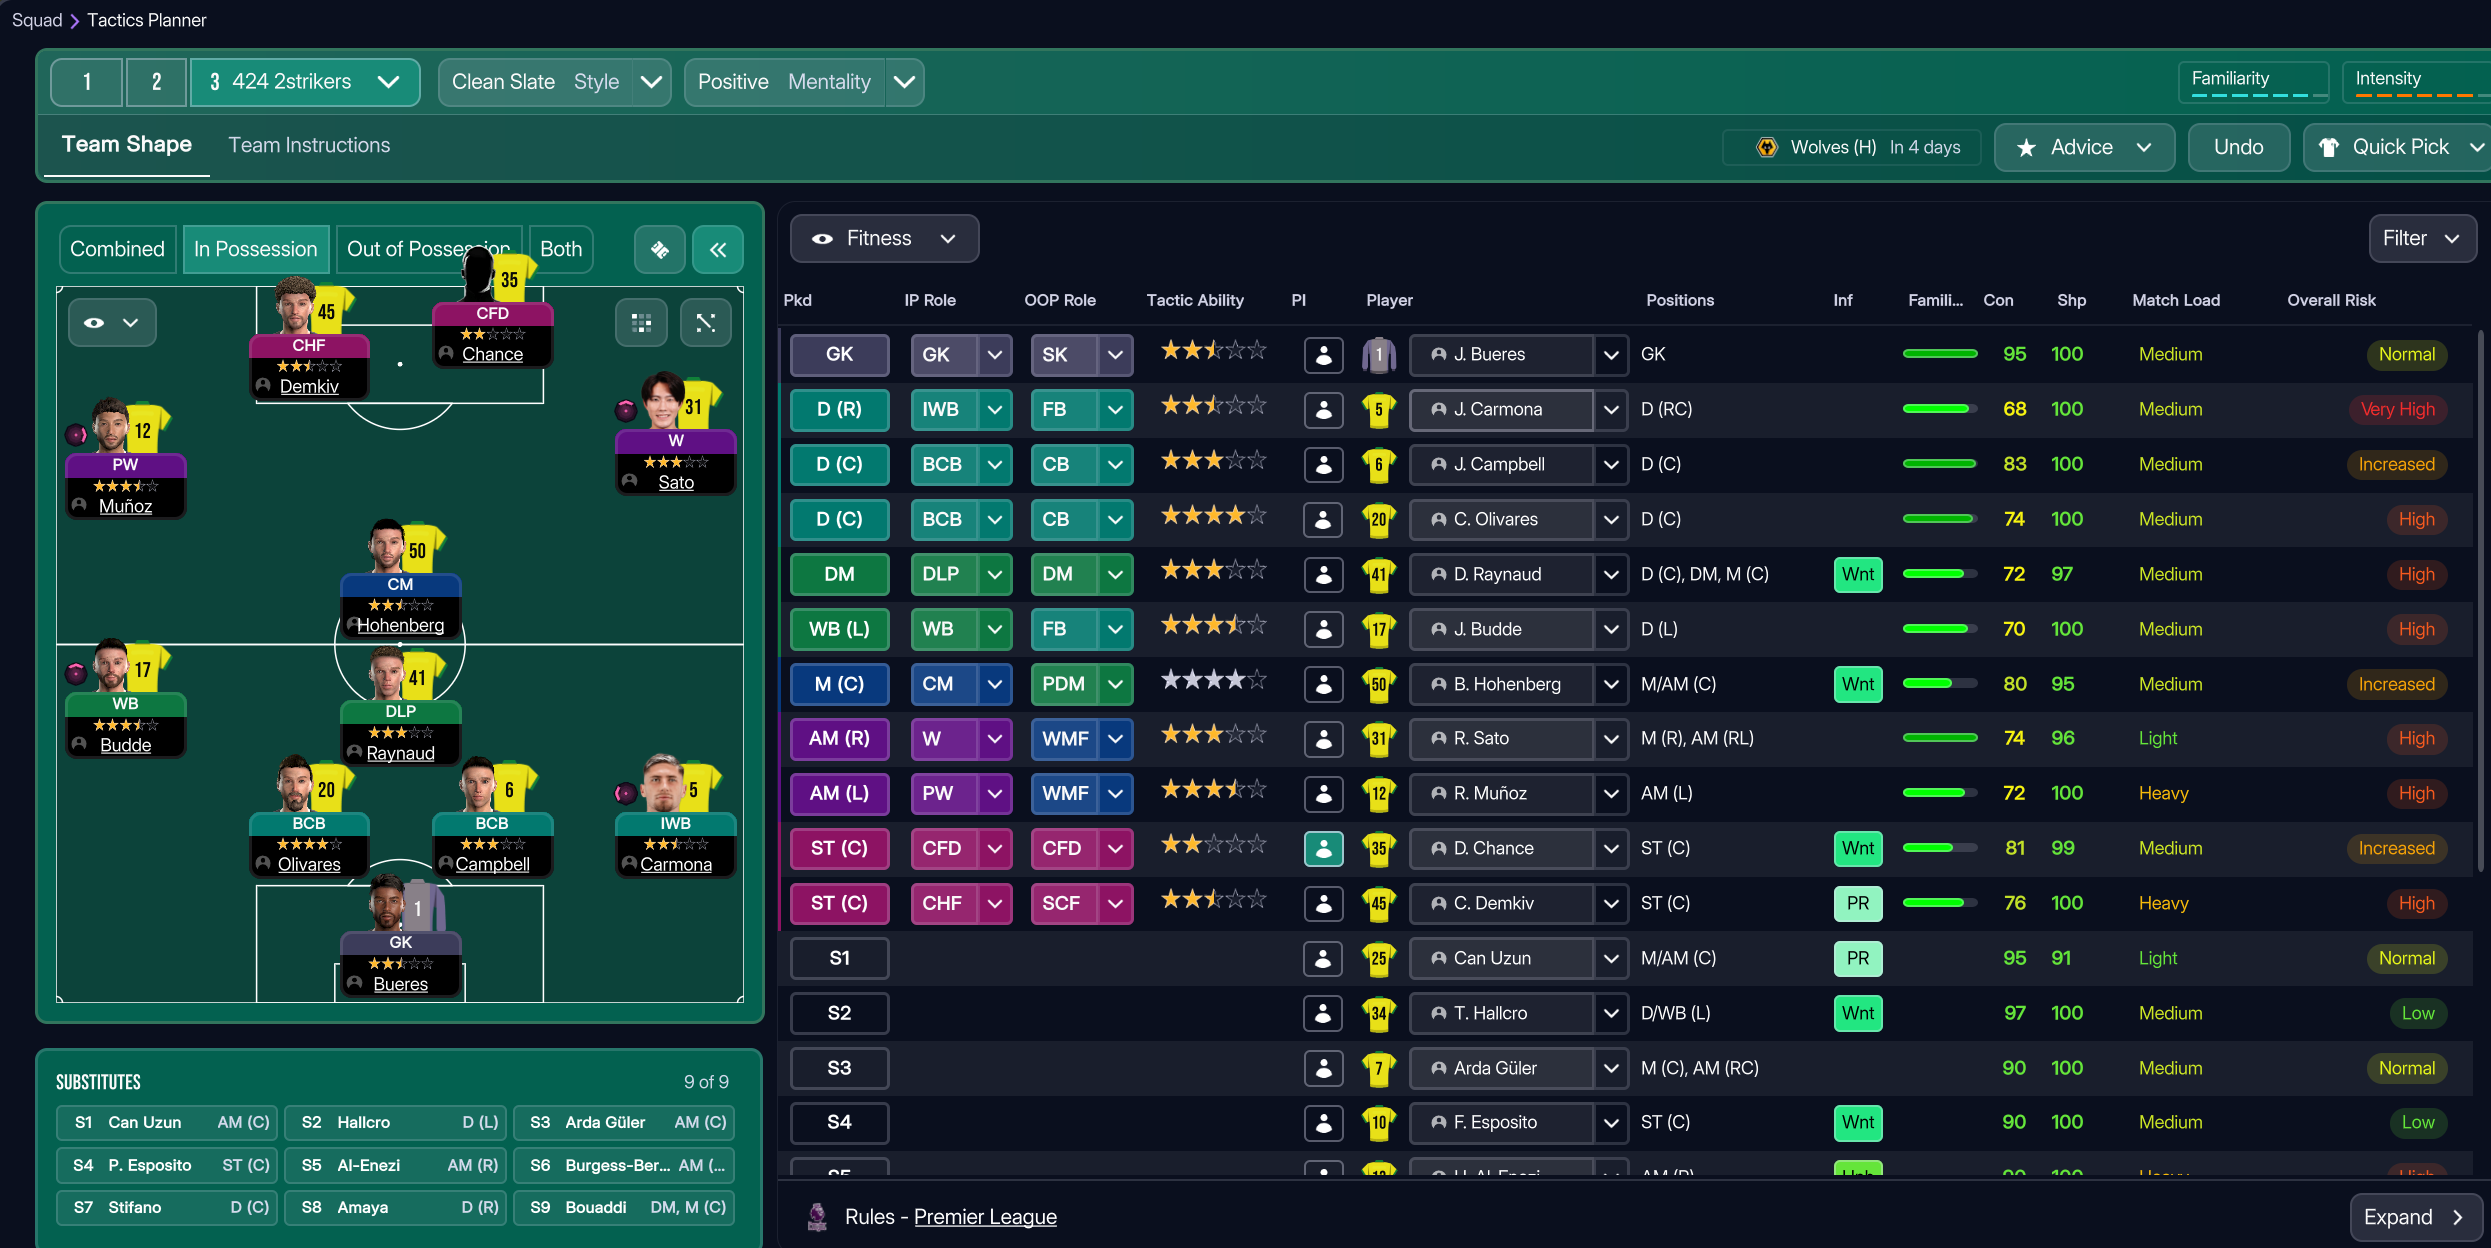
Task: Click shirt number 5 icon for J. Carmona
Action: coord(1379,409)
